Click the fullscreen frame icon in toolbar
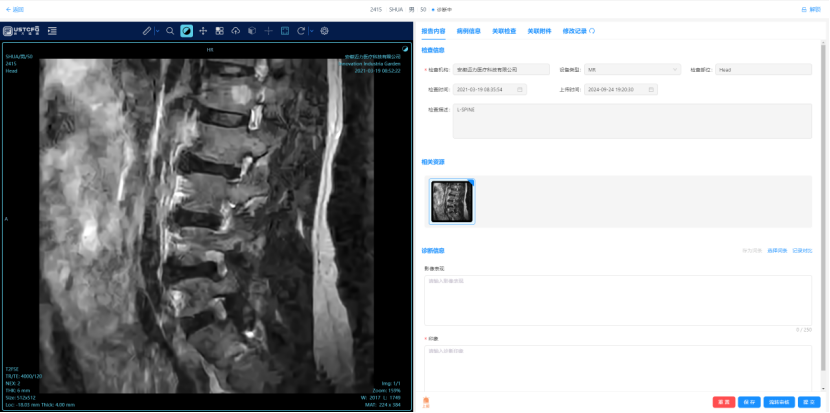The image size is (830, 413). pyautogui.click(x=285, y=31)
